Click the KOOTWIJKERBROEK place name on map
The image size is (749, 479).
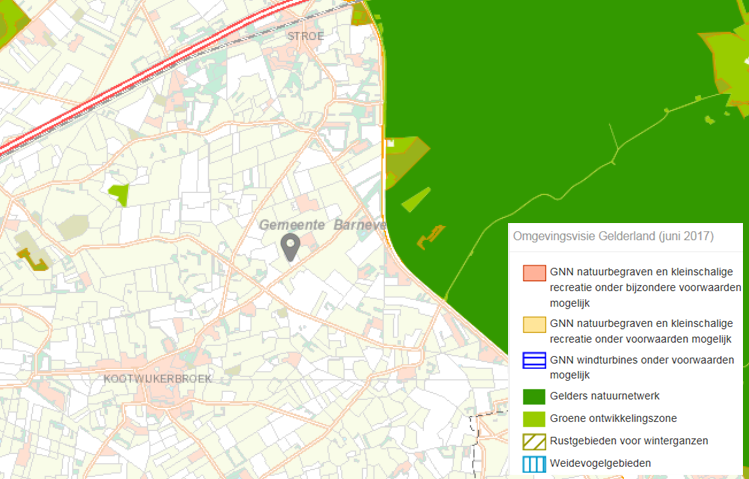pyautogui.click(x=158, y=379)
